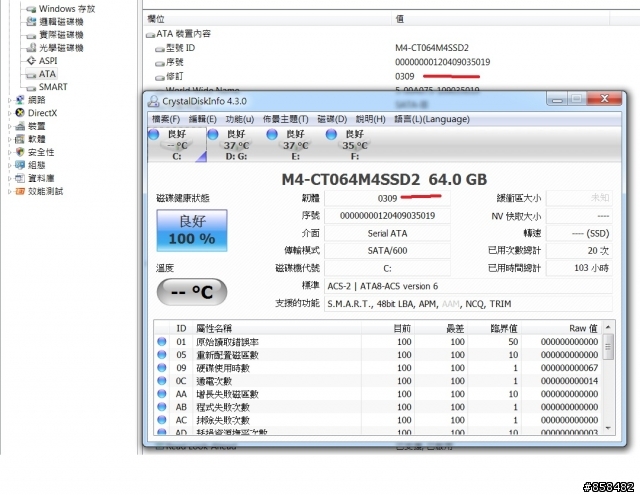The width and height of the screenshot is (640, 495).
Task: Select the F: drive tab
Action: point(354,144)
